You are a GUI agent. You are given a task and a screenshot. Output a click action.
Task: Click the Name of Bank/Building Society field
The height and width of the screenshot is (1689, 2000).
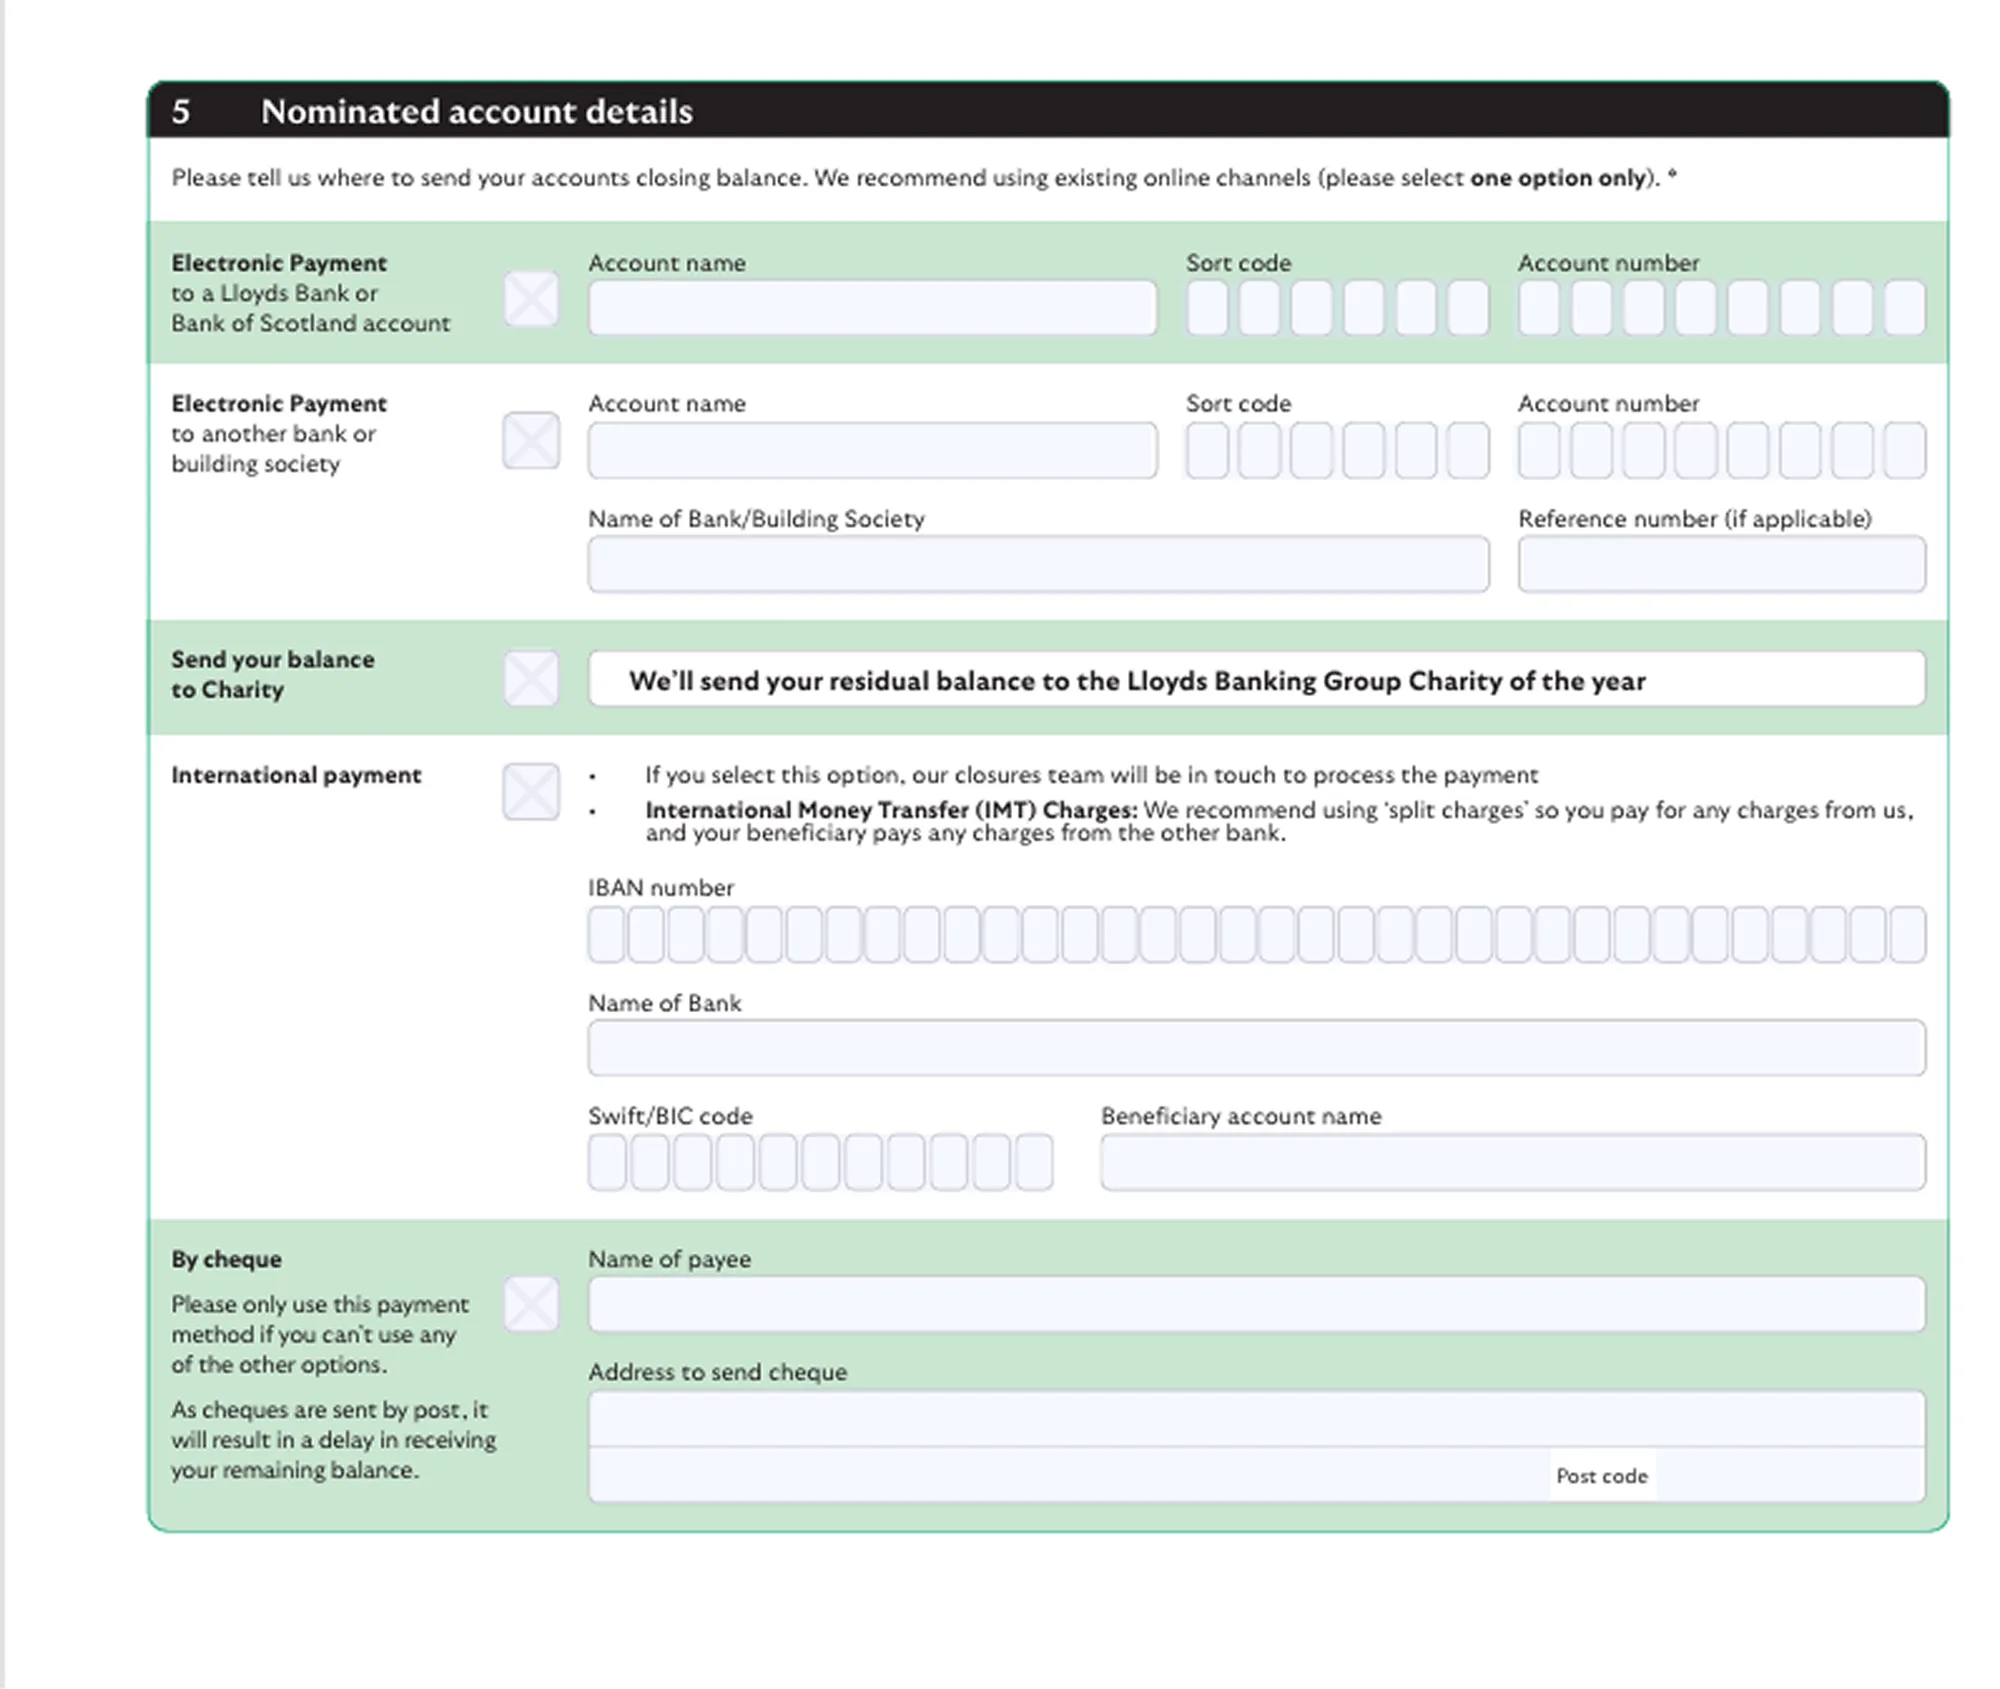(1038, 564)
